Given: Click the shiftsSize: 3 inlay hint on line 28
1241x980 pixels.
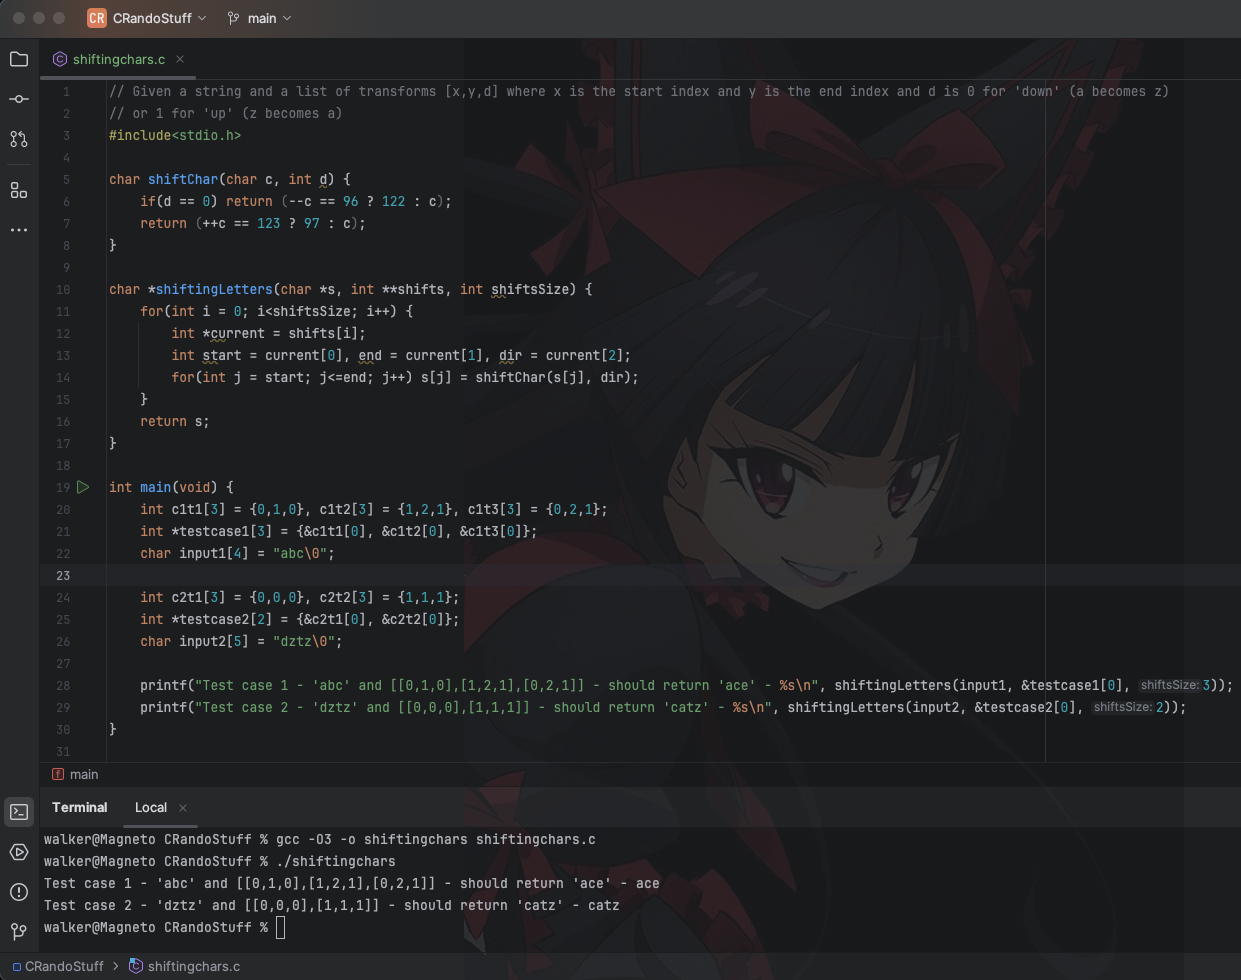Looking at the screenshot, I should point(1175,685).
